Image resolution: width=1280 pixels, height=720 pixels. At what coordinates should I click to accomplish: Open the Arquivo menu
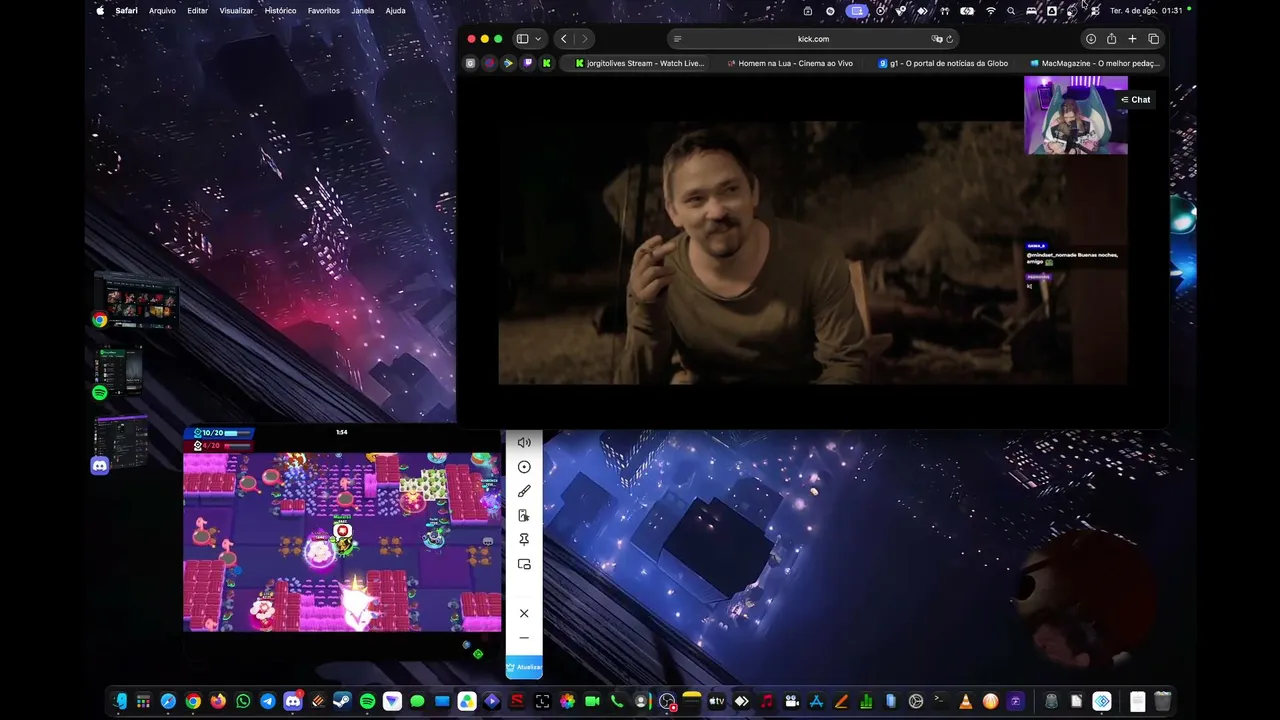coord(162,11)
